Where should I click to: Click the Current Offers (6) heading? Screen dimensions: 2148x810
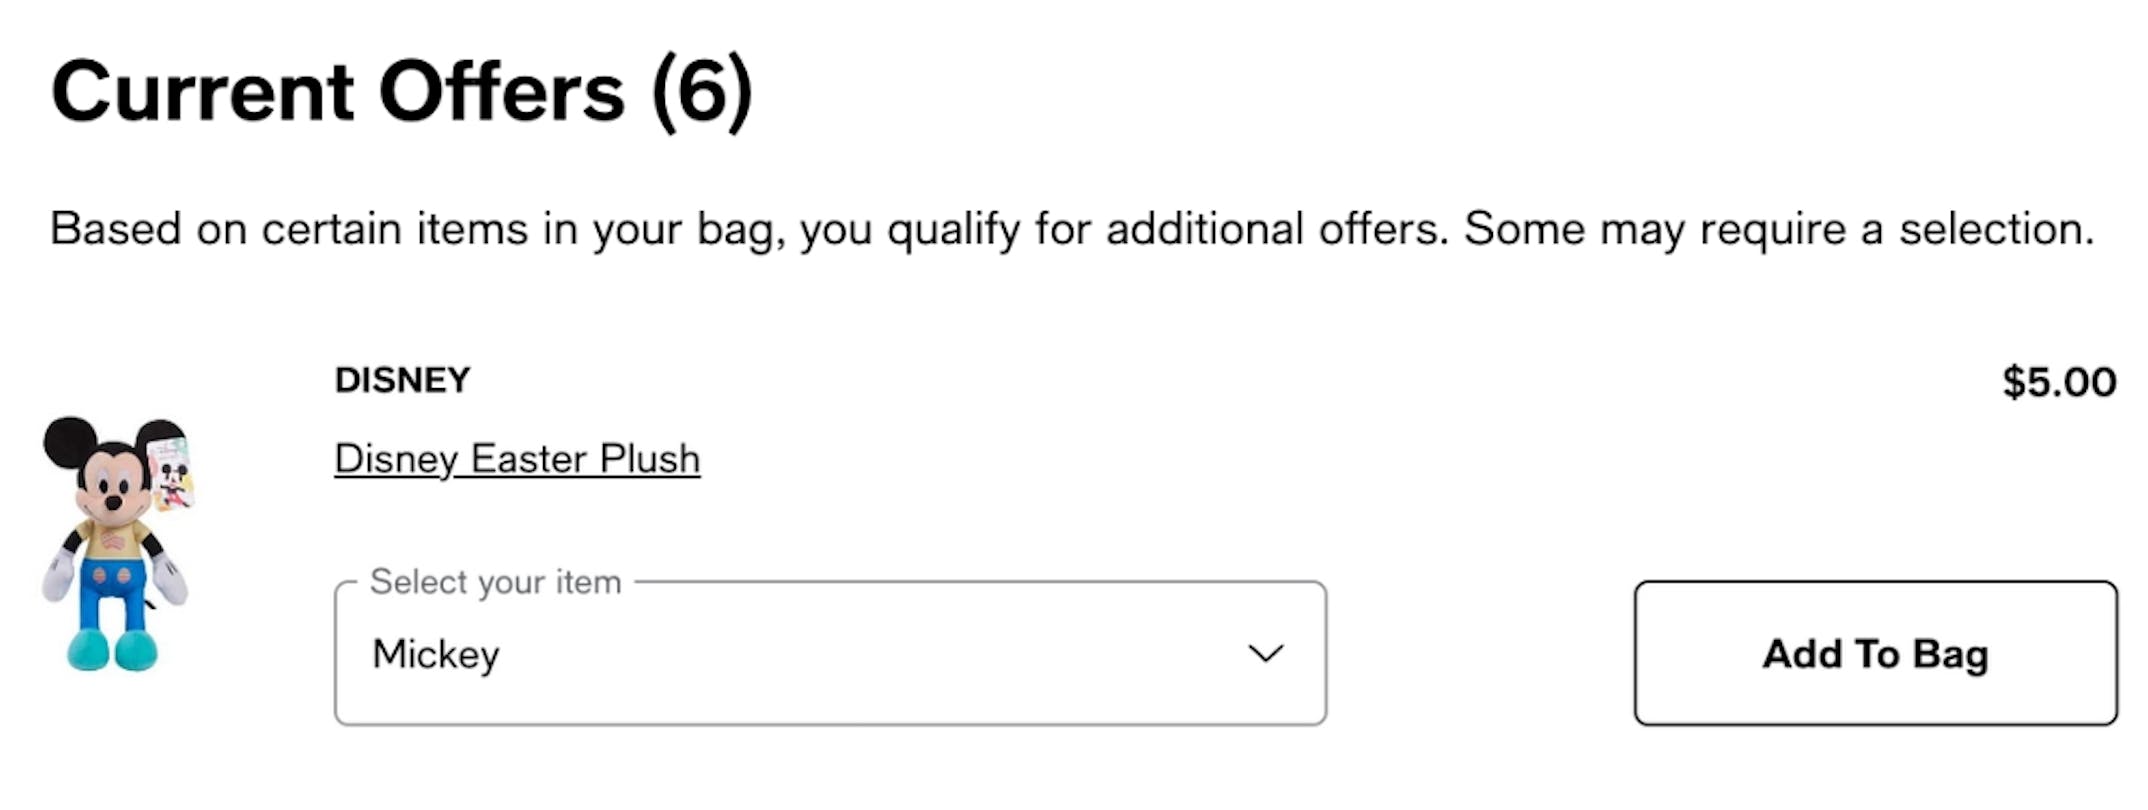(400, 92)
